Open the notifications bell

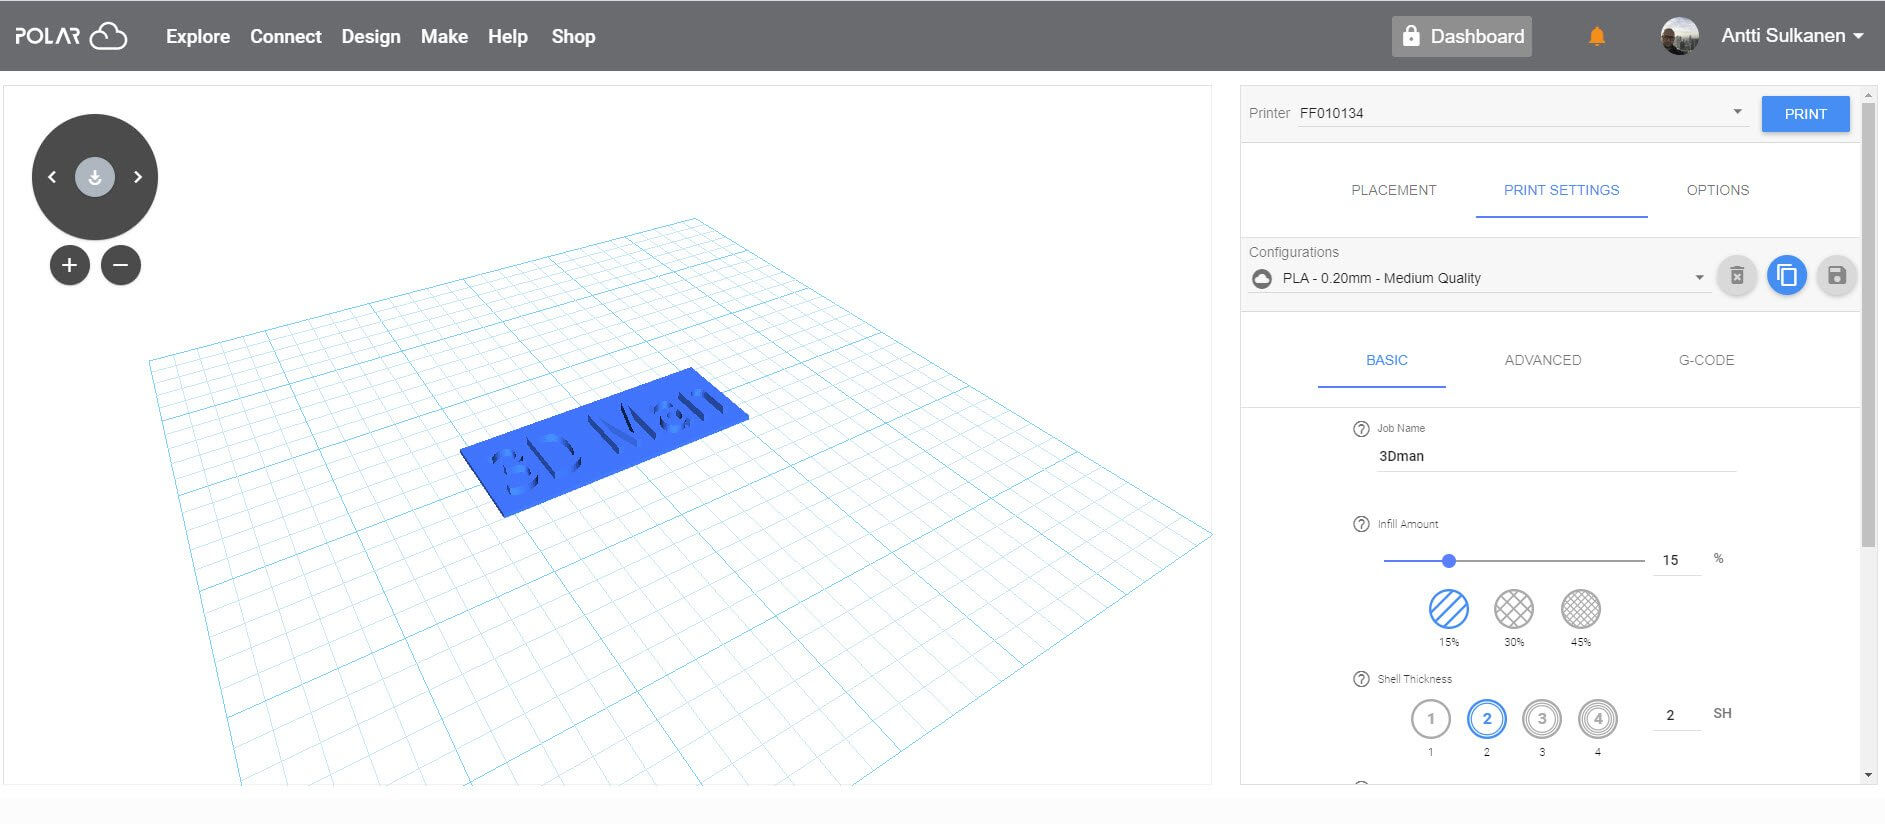(x=1597, y=37)
